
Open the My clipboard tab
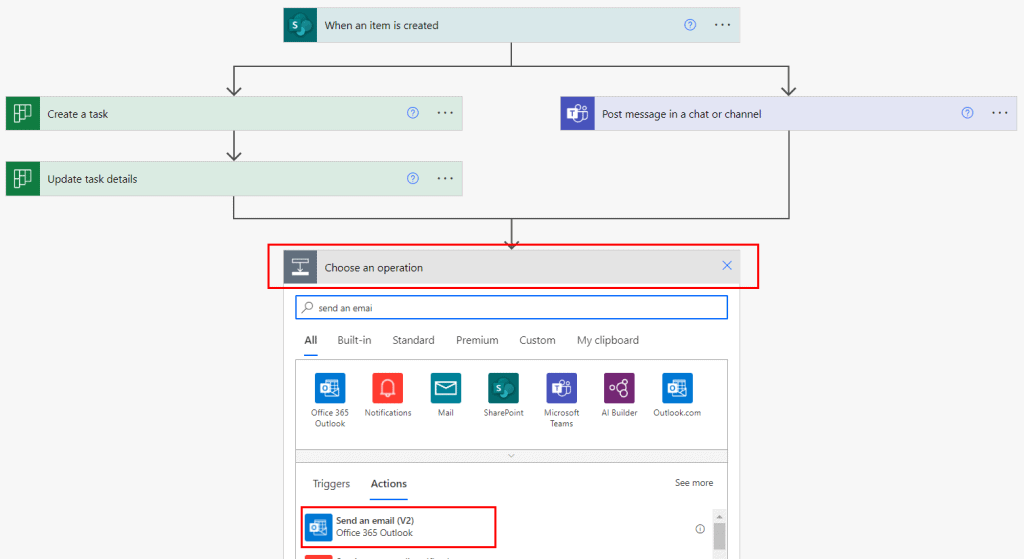(x=608, y=340)
